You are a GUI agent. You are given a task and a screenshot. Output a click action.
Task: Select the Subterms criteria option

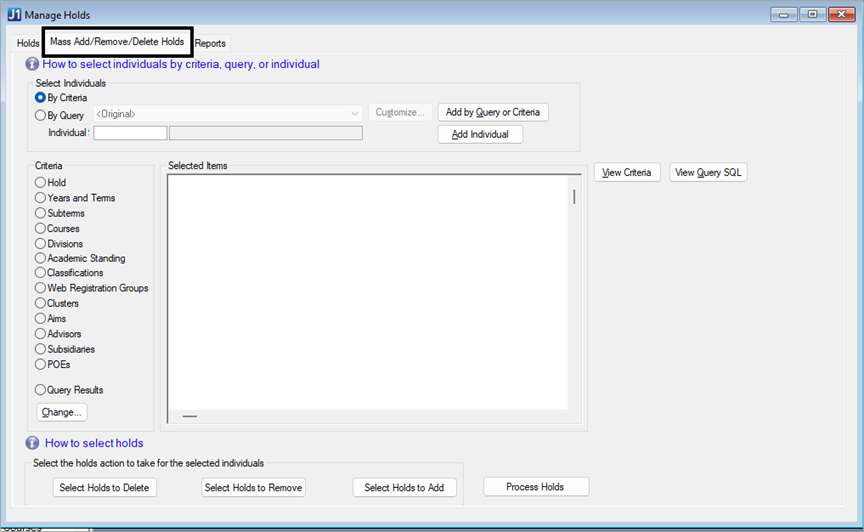pyautogui.click(x=40, y=213)
